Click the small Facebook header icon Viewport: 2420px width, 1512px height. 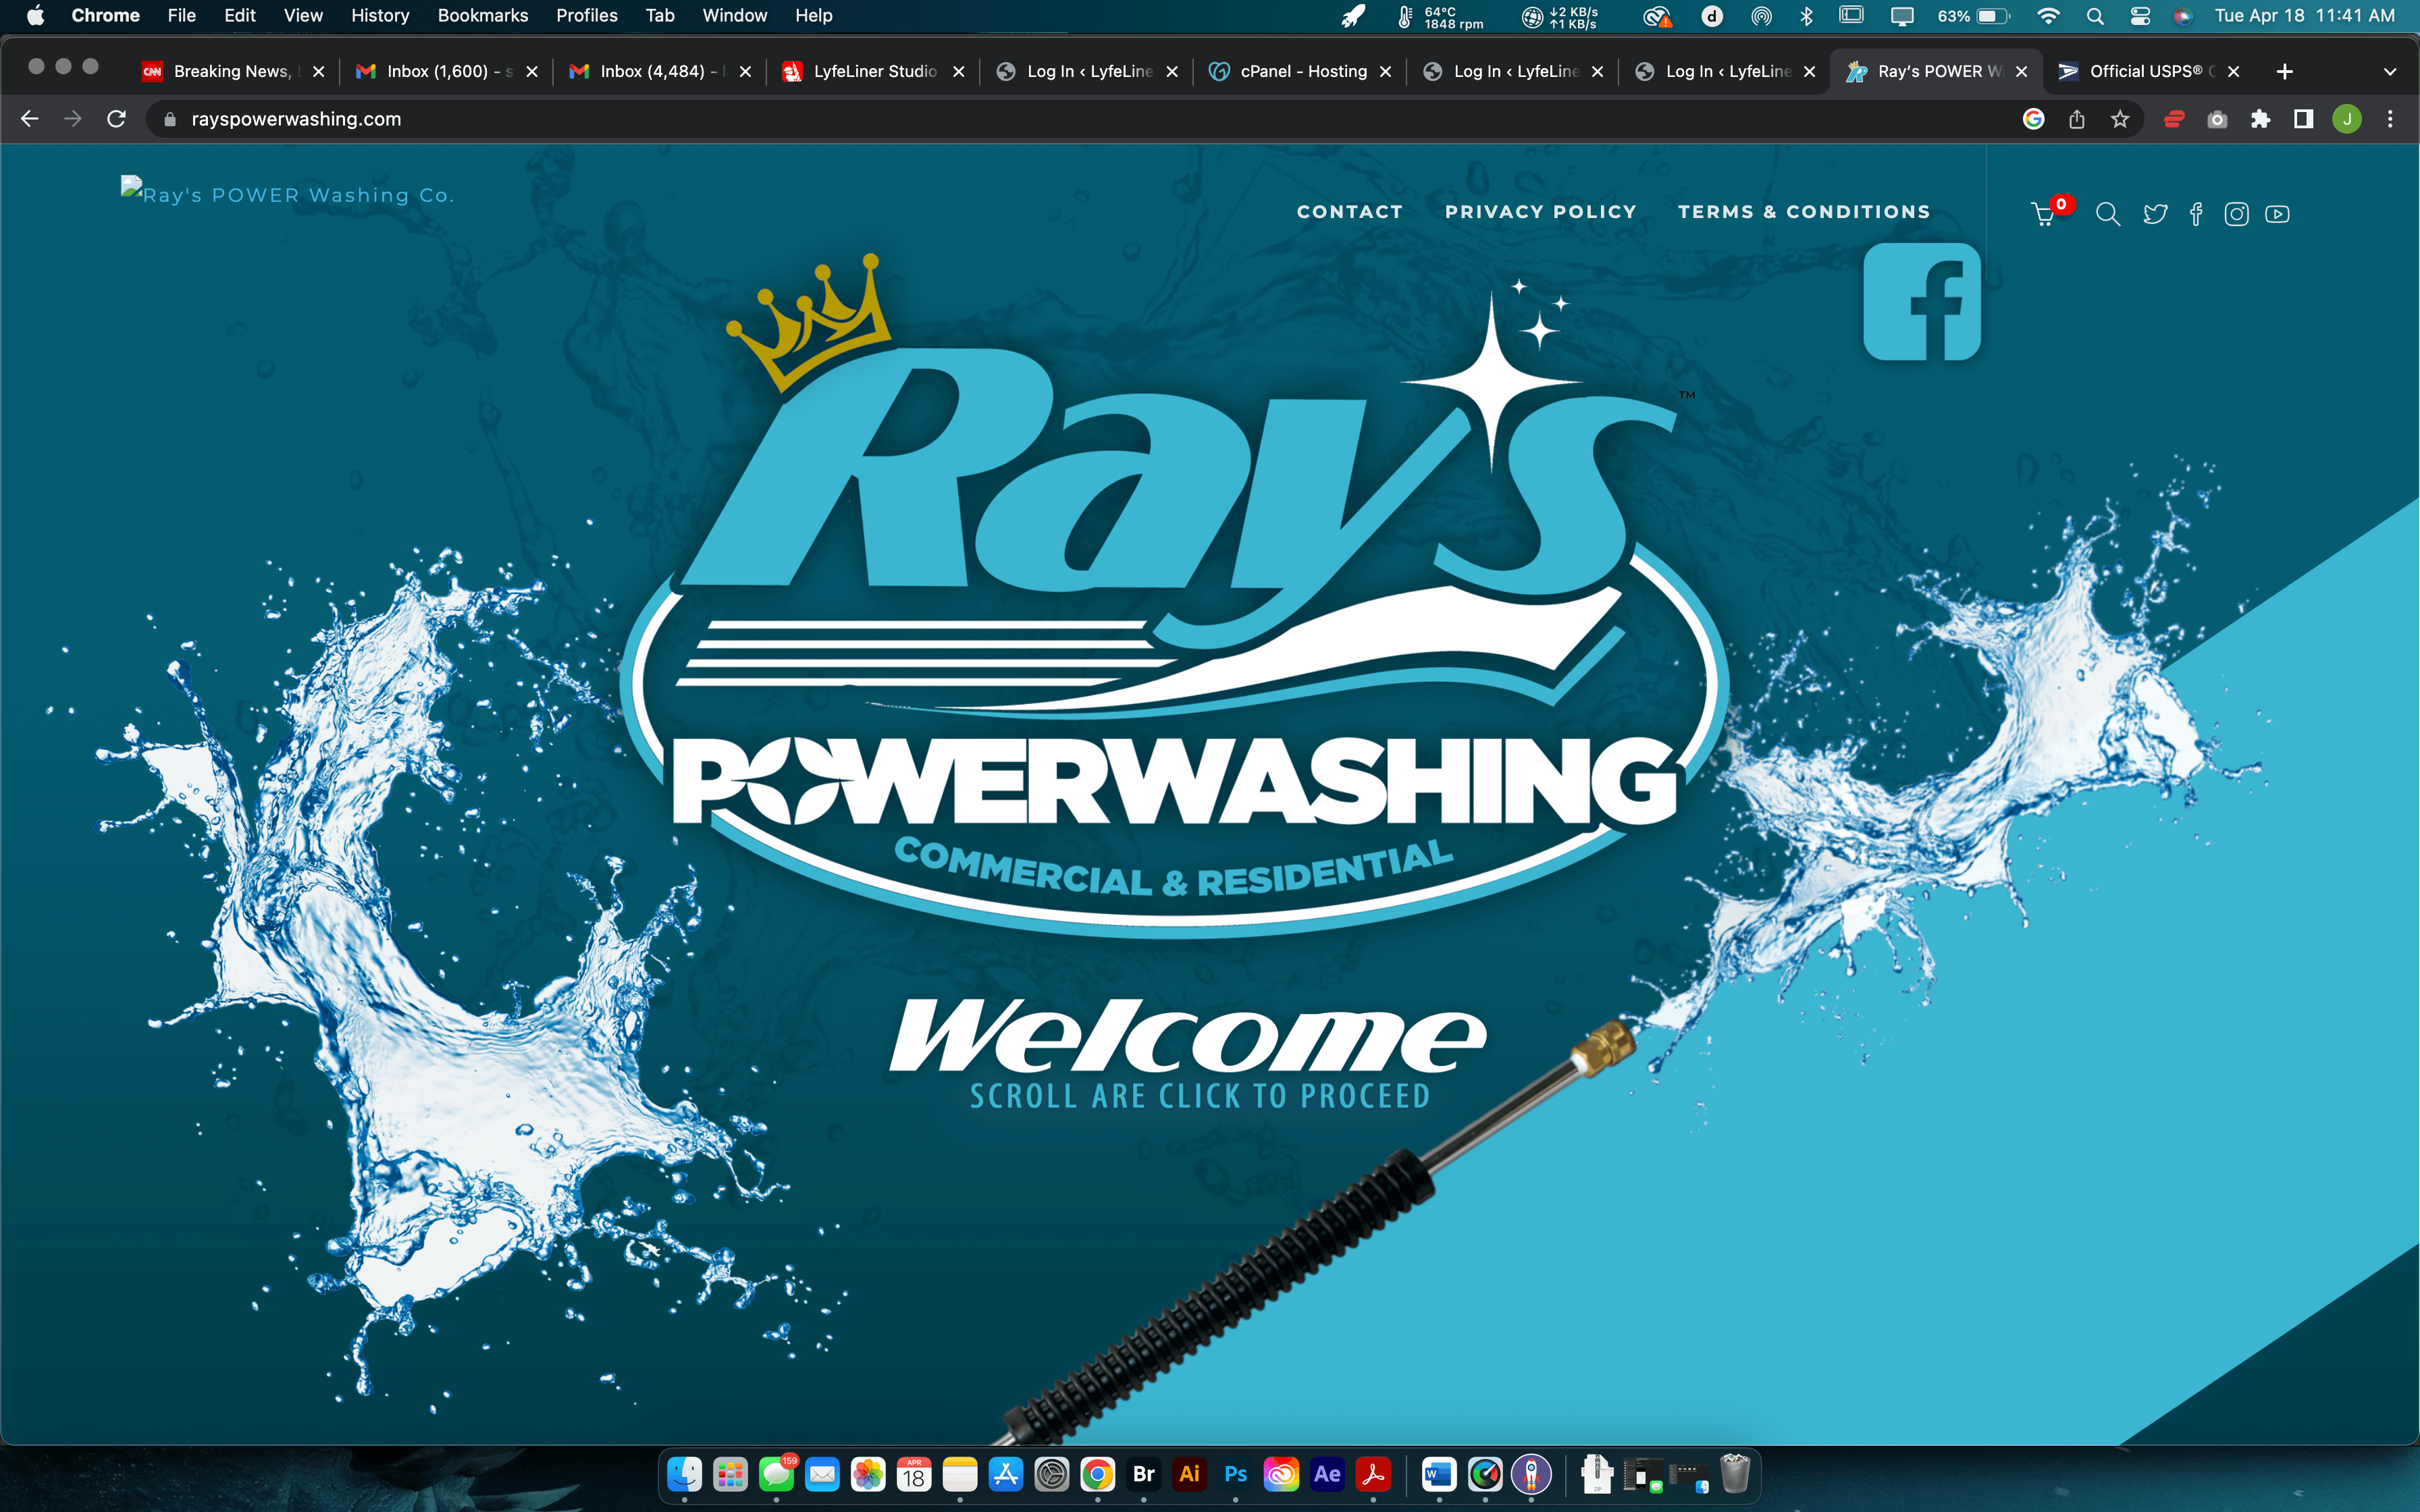2196,214
